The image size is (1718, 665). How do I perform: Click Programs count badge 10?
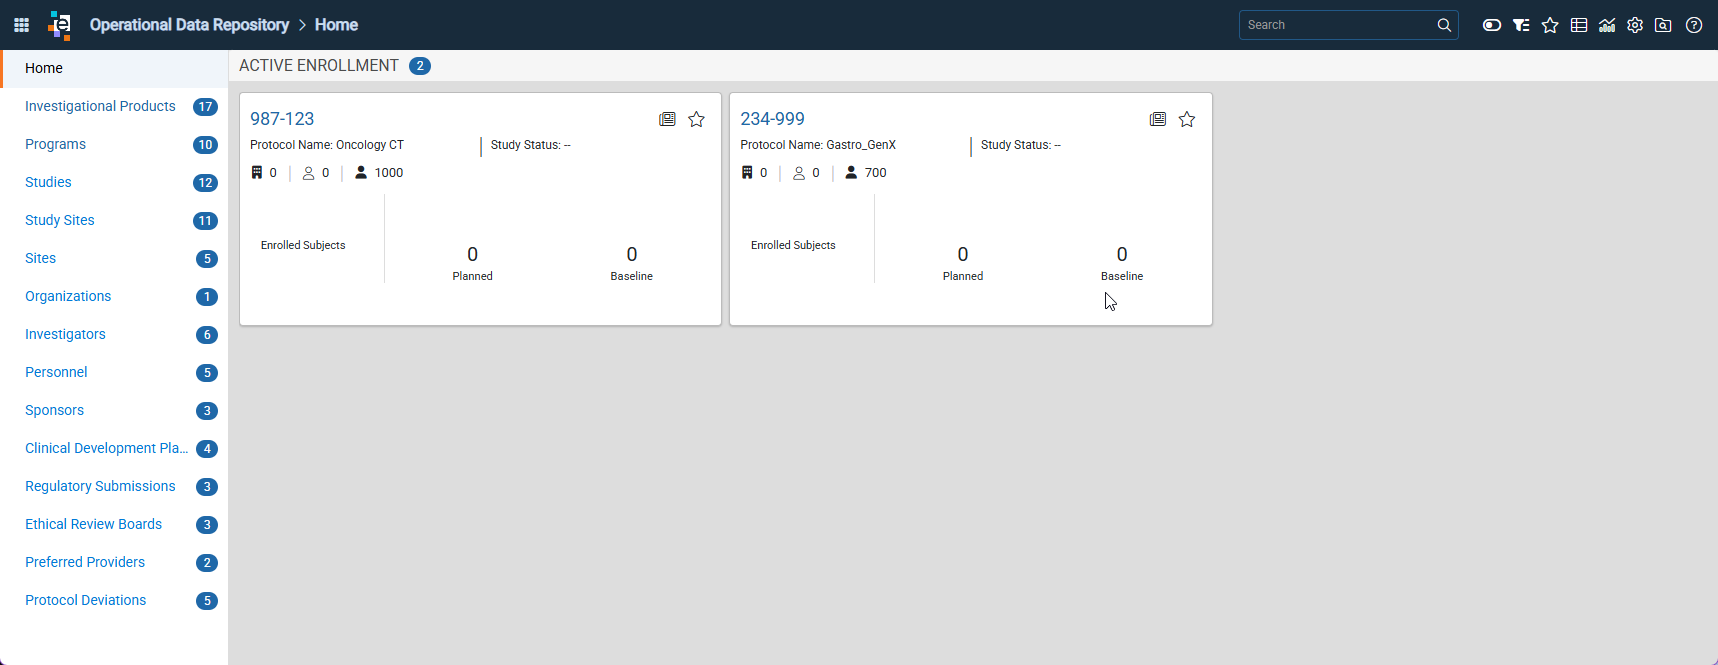point(205,145)
